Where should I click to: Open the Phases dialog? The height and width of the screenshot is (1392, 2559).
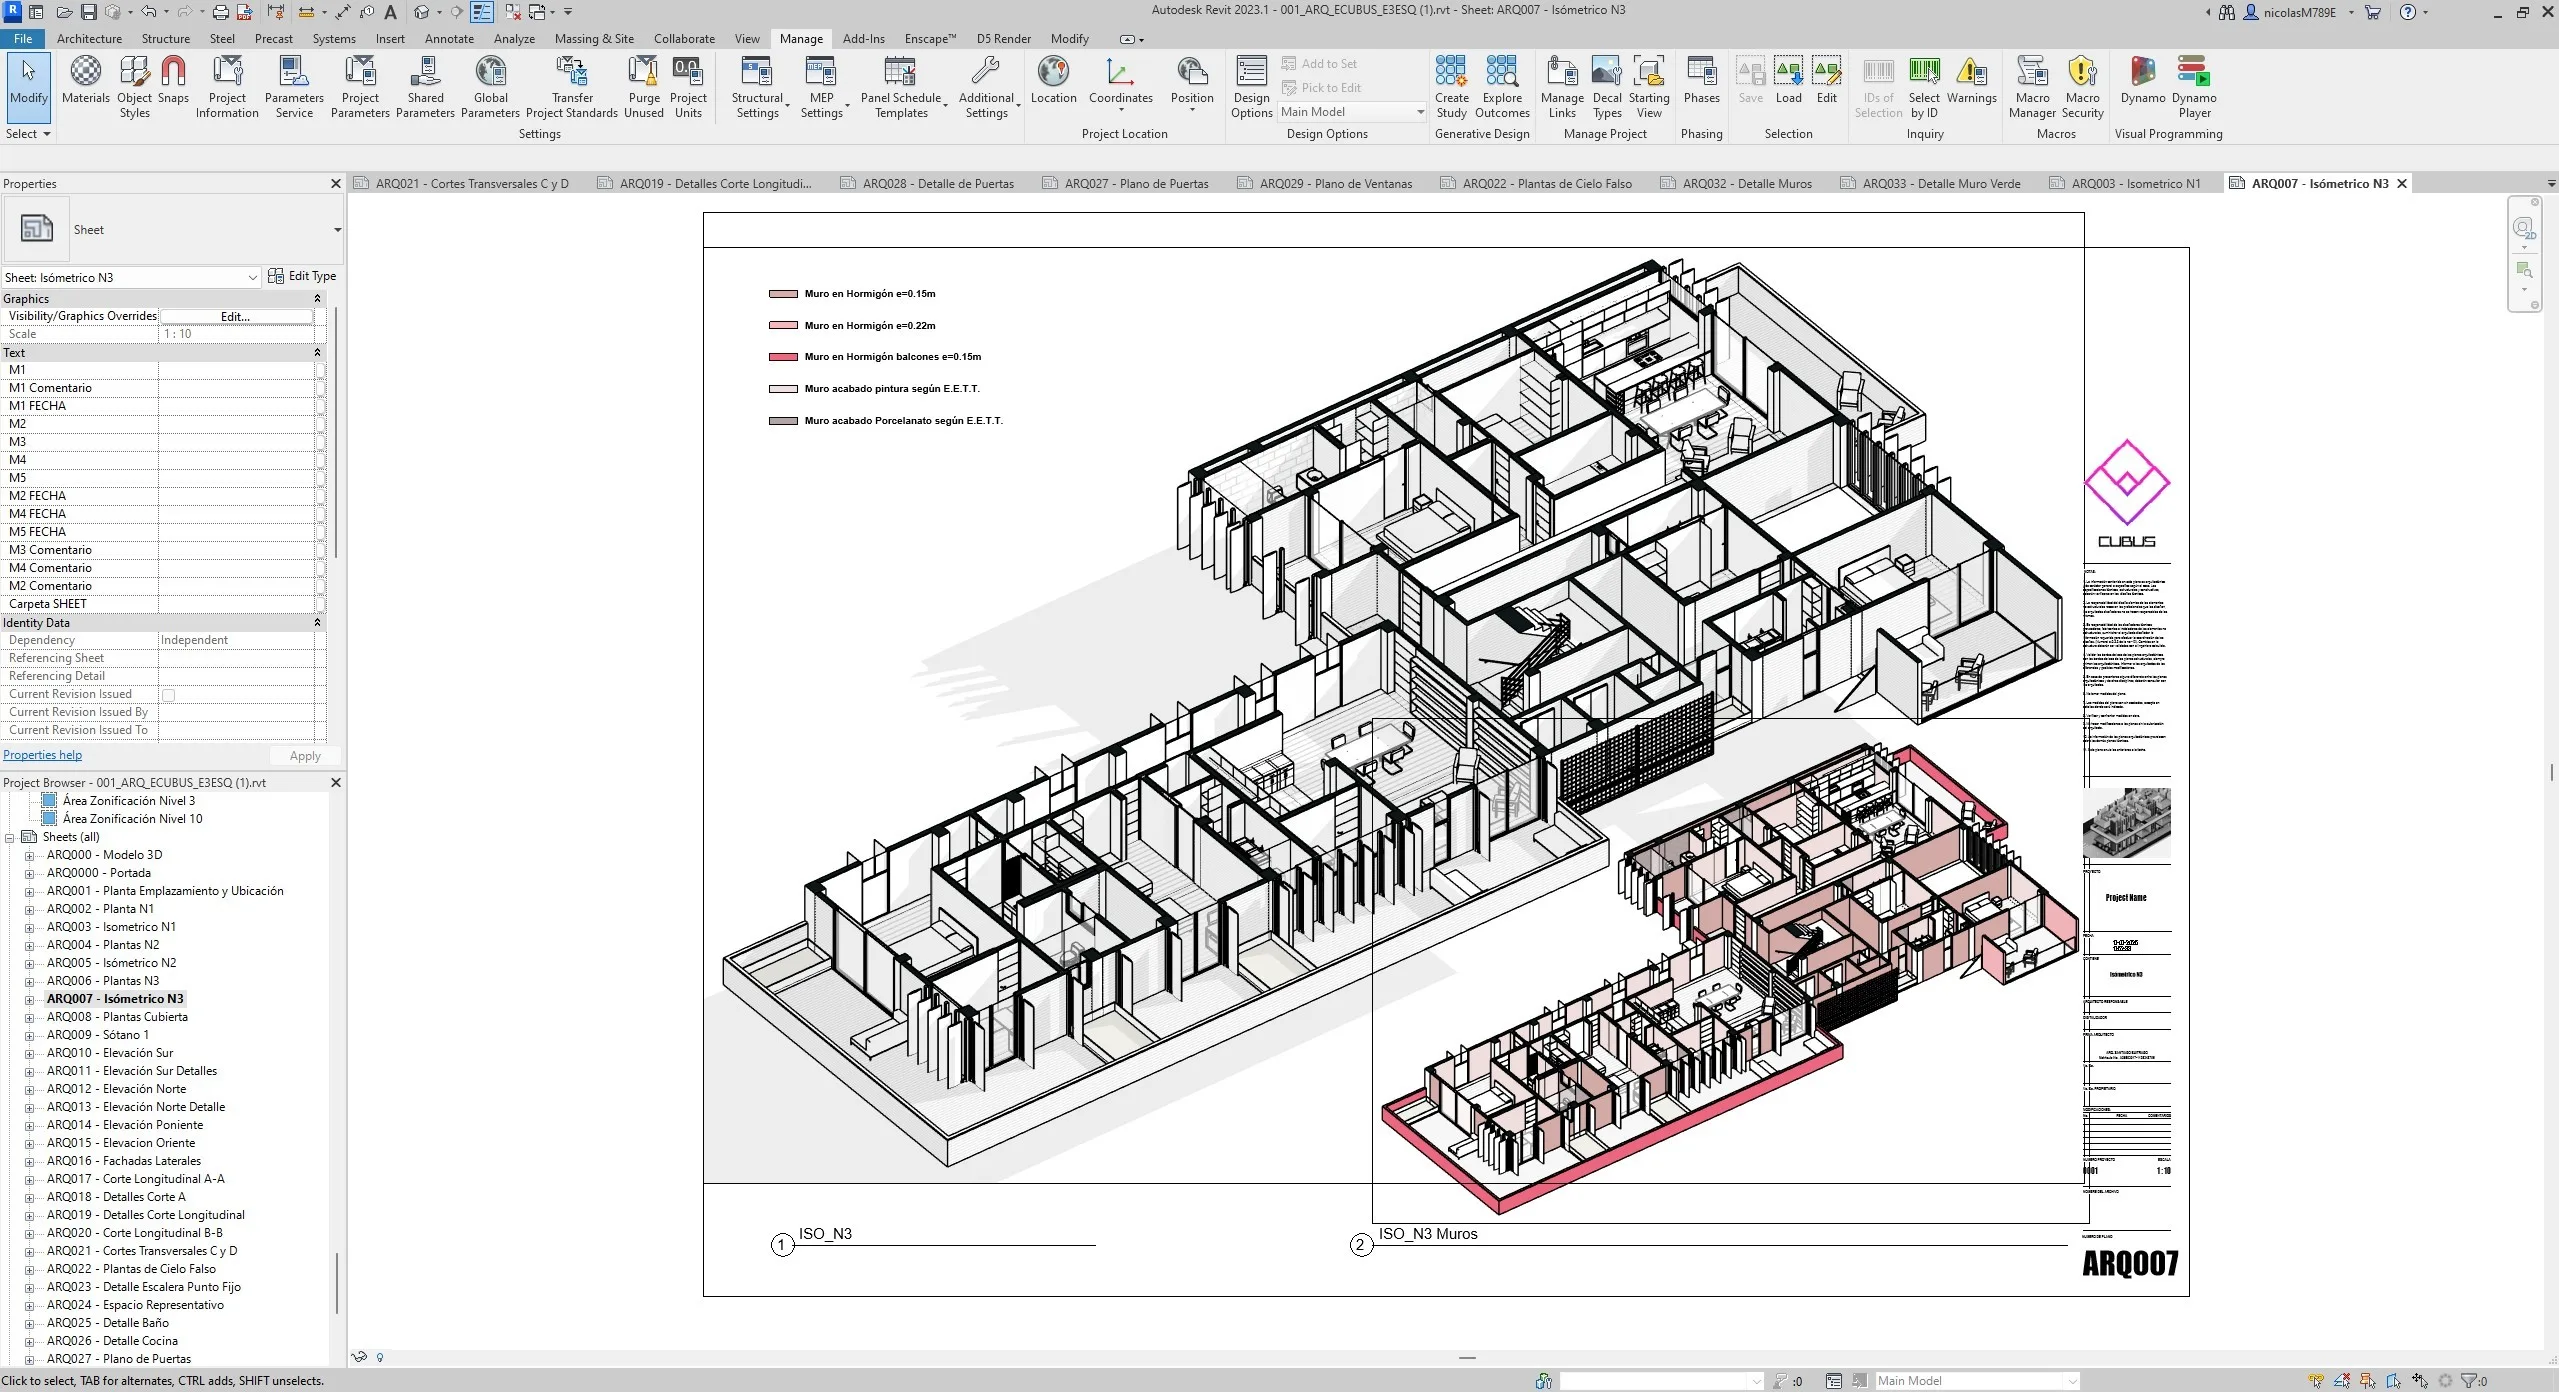pos(1701,80)
